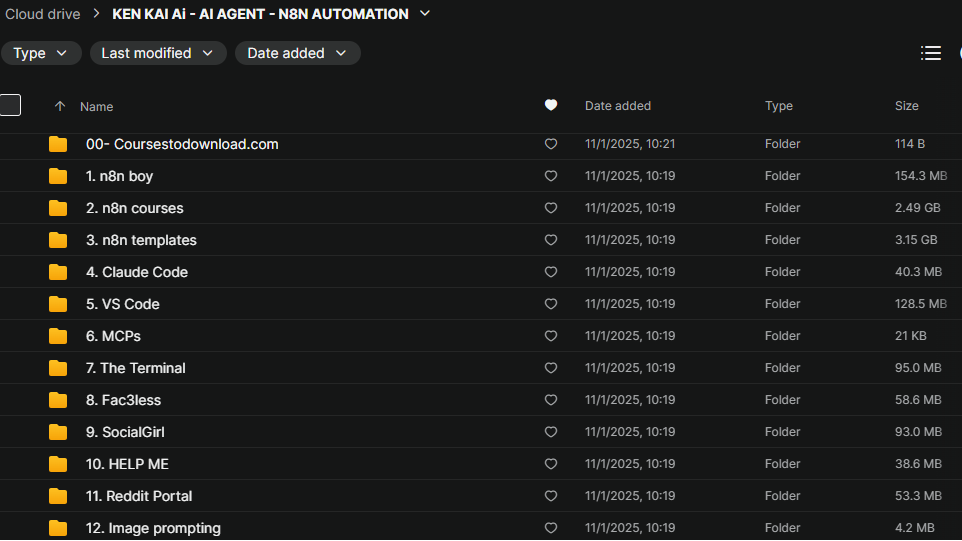Click folder icon for Reddit Portal
This screenshot has width=962, height=541.
[58, 496]
